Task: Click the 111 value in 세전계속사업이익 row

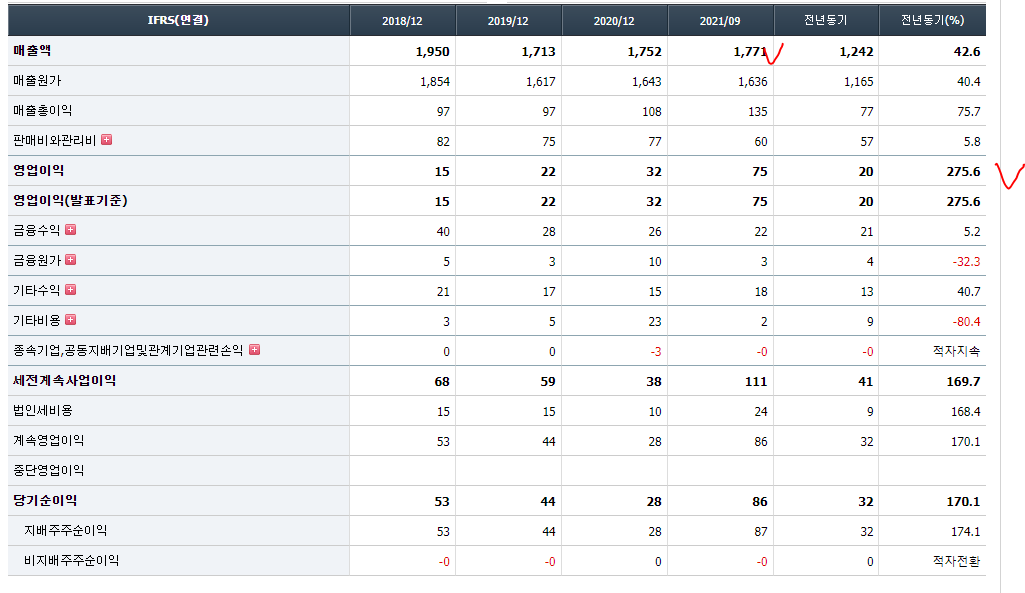Action: point(756,382)
